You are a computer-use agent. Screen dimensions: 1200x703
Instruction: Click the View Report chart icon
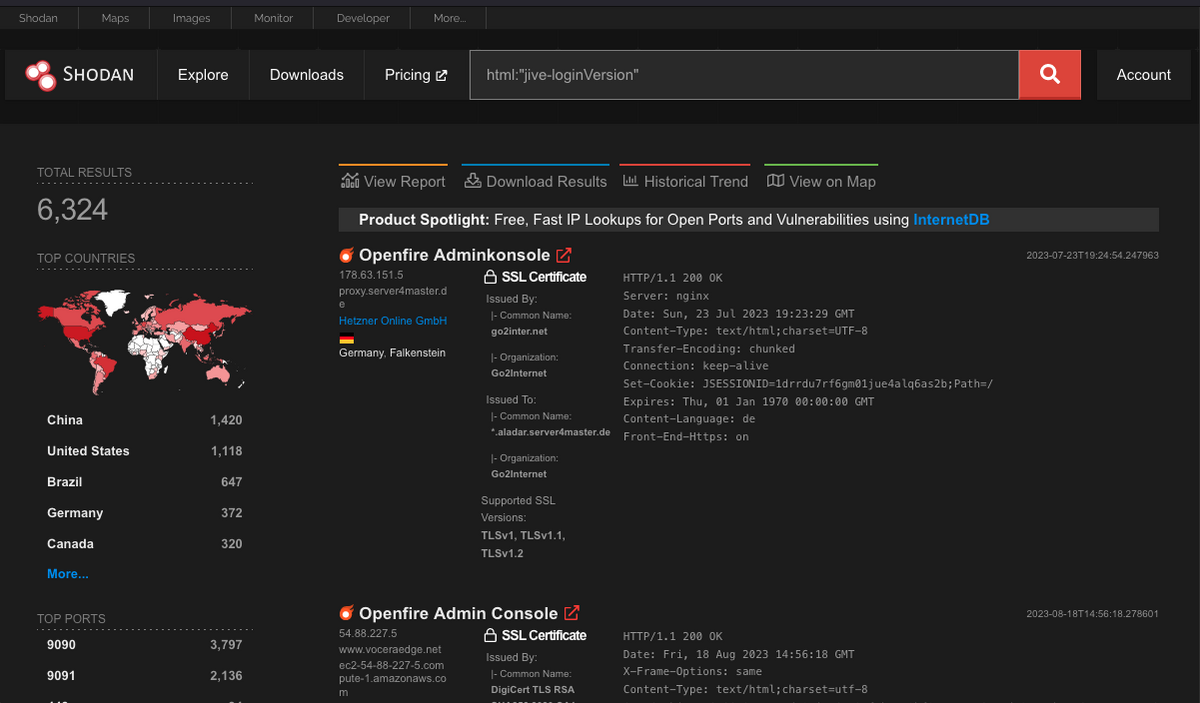(x=351, y=180)
